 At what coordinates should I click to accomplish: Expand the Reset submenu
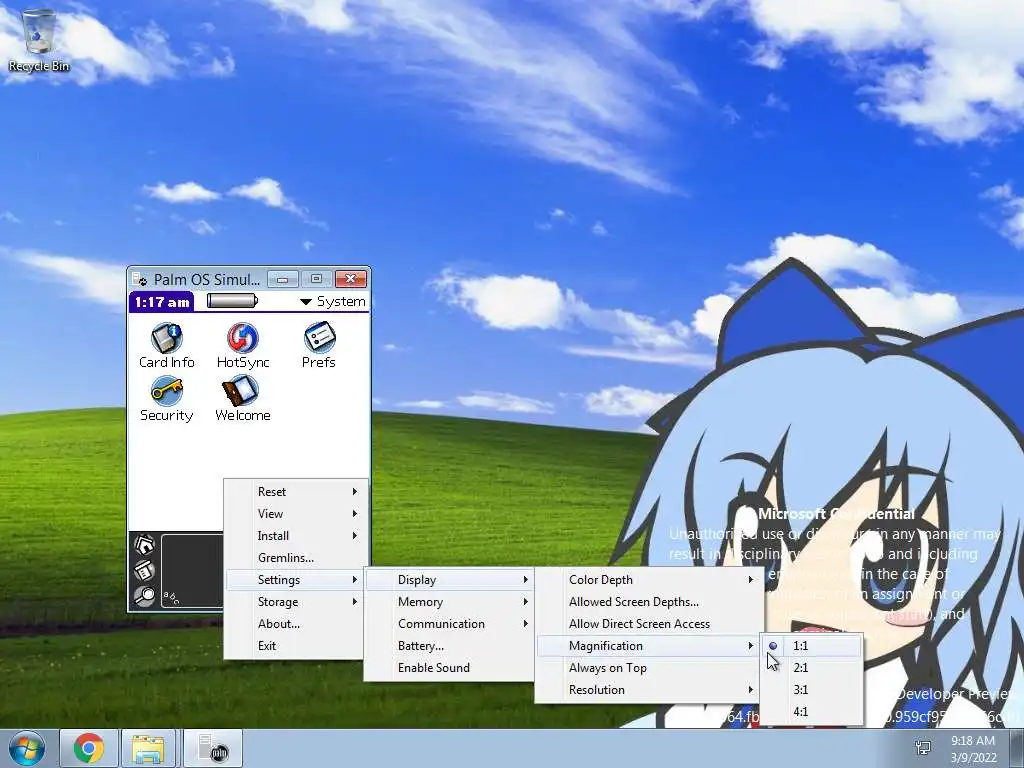pos(295,492)
